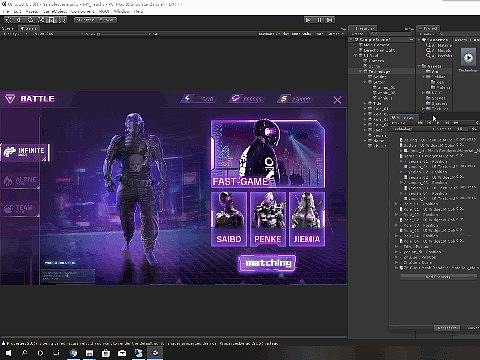
Task: Click the matching button in game view
Action: (x=268, y=263)
